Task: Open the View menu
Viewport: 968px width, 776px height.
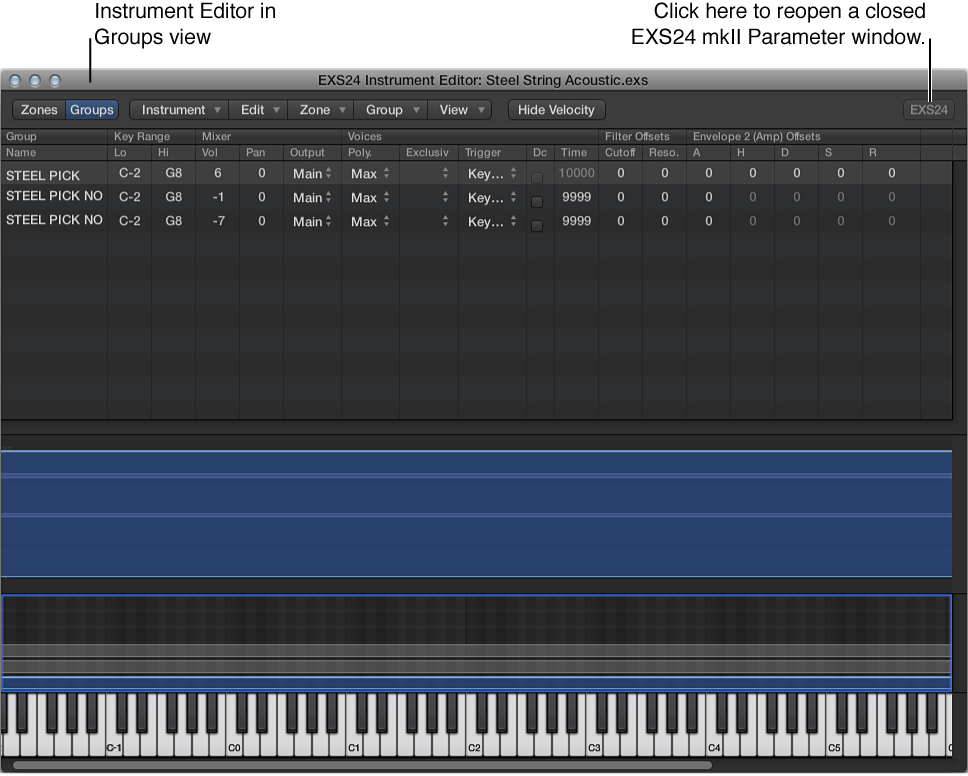Action: [x=459, y=110]
